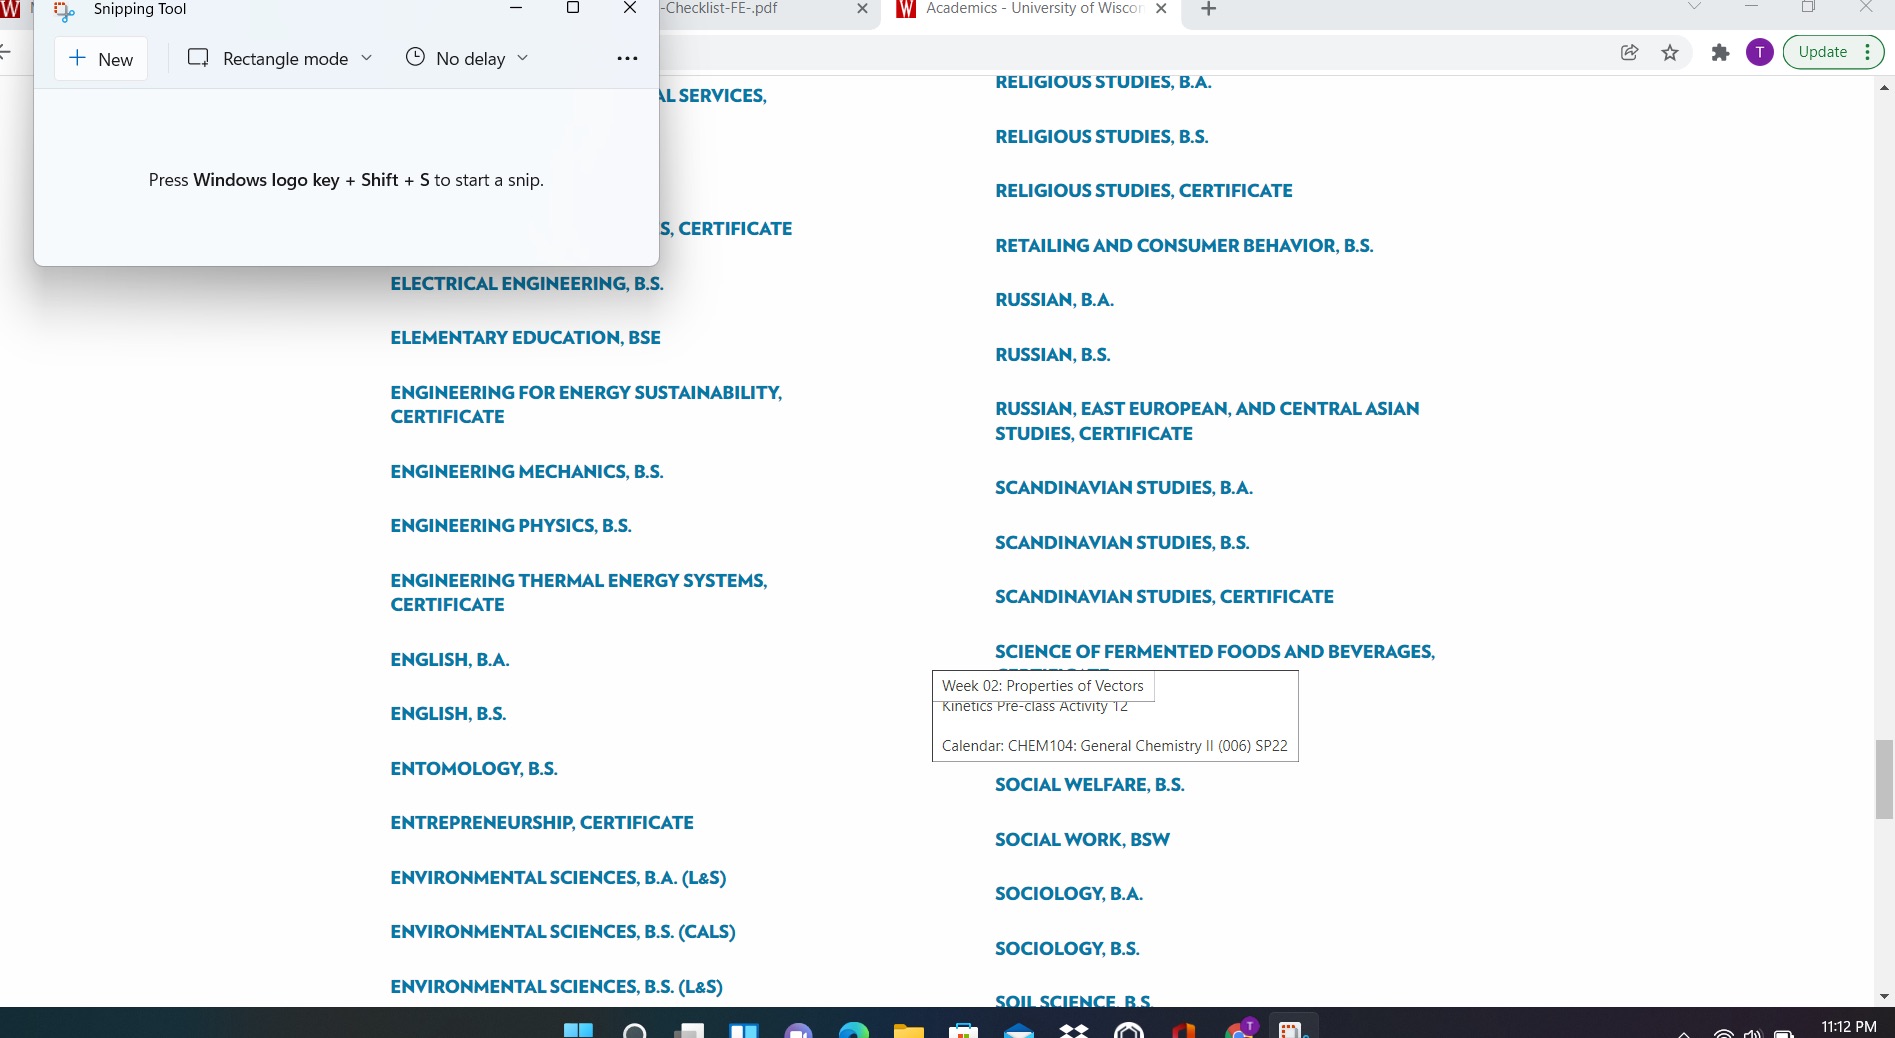The image size is (1895, 1038).
Task: Start a new snip with New button
Action: (x=101, y=59)
